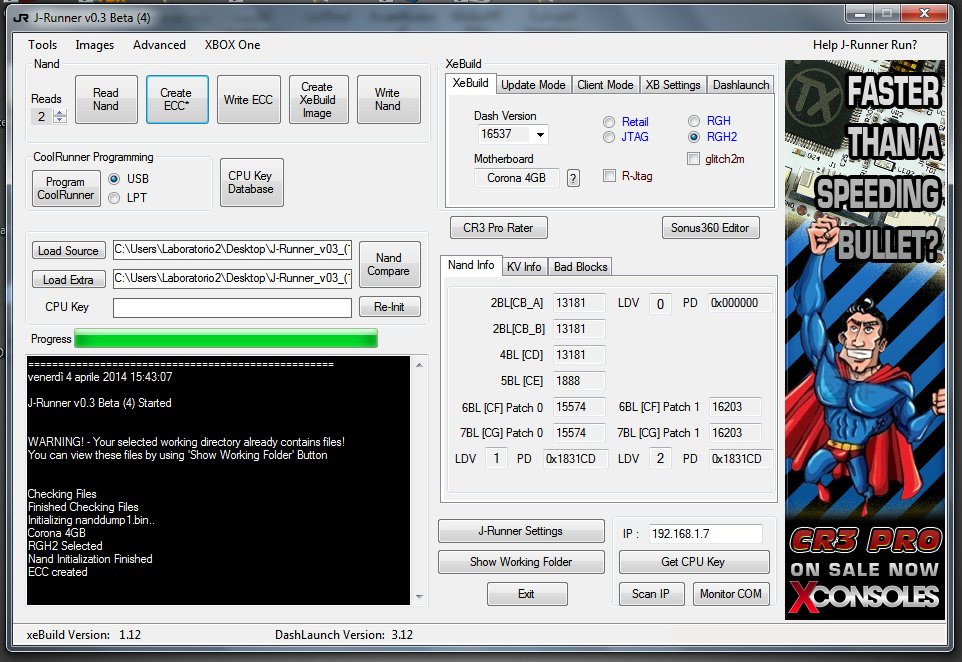Screen dimensions: 962x662
Task: Open the Bad Blocks tab
Action: [581, 266]
